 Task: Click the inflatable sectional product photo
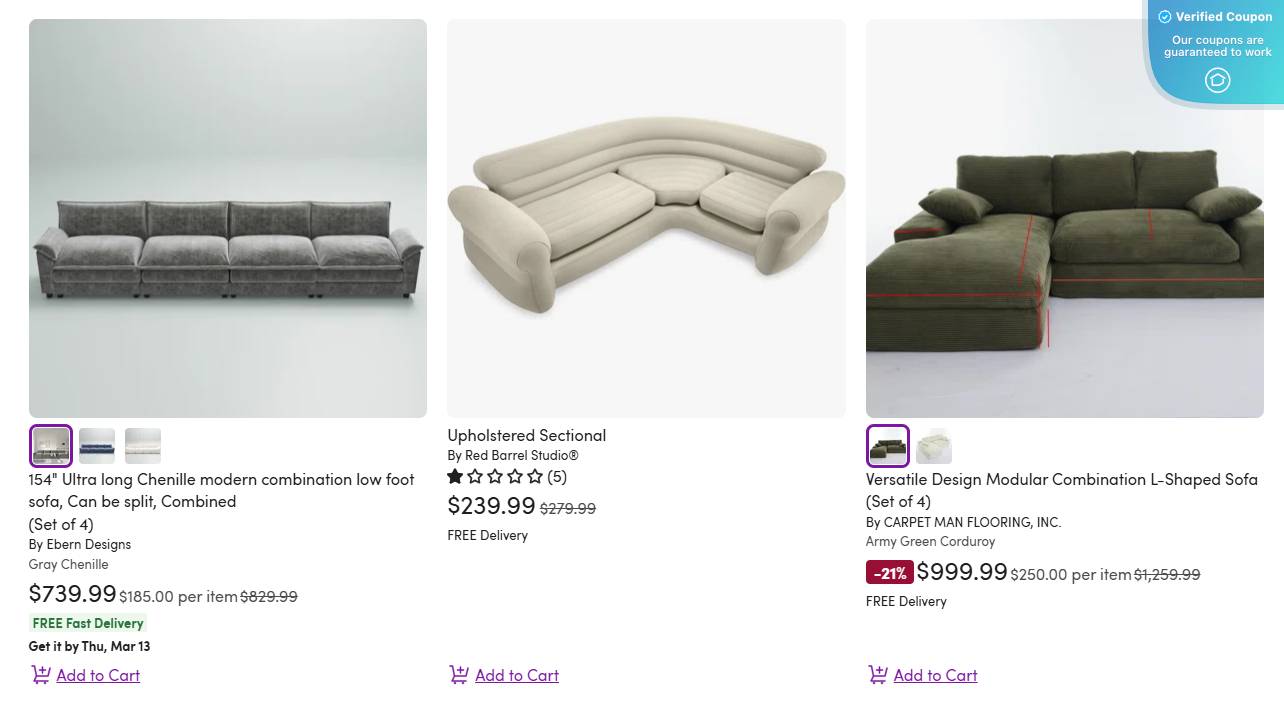click(x=646, y=218)
